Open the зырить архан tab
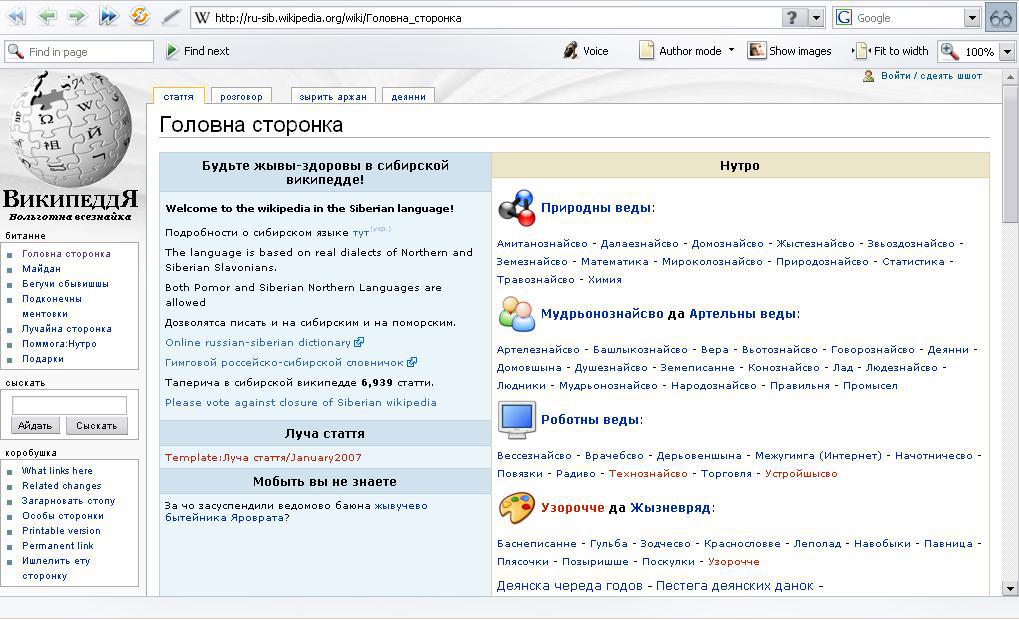 point(333,96)
